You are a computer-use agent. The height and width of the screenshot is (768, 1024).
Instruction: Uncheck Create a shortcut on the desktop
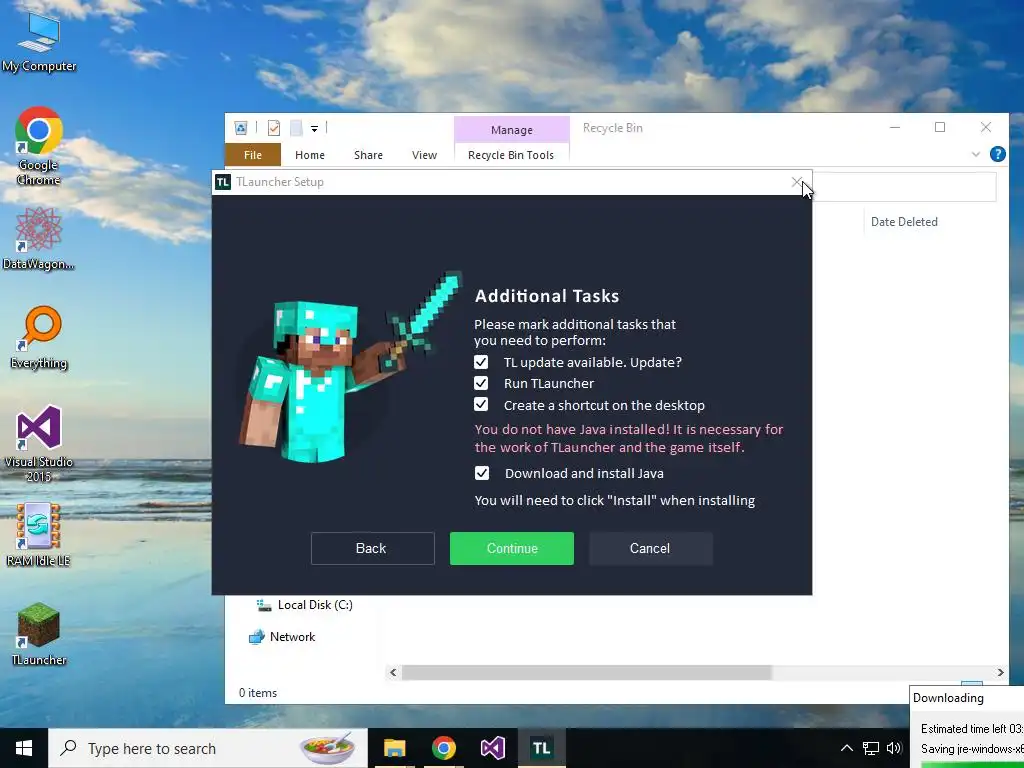[x=481, y=405]
